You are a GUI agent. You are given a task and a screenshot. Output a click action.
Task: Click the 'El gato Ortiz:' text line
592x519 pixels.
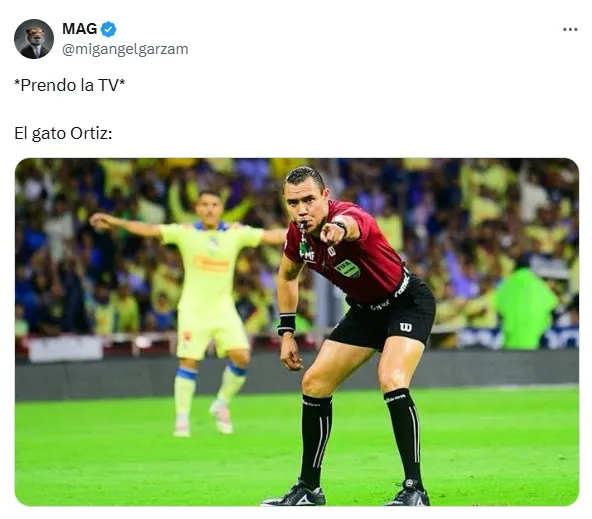click(63, 133)
